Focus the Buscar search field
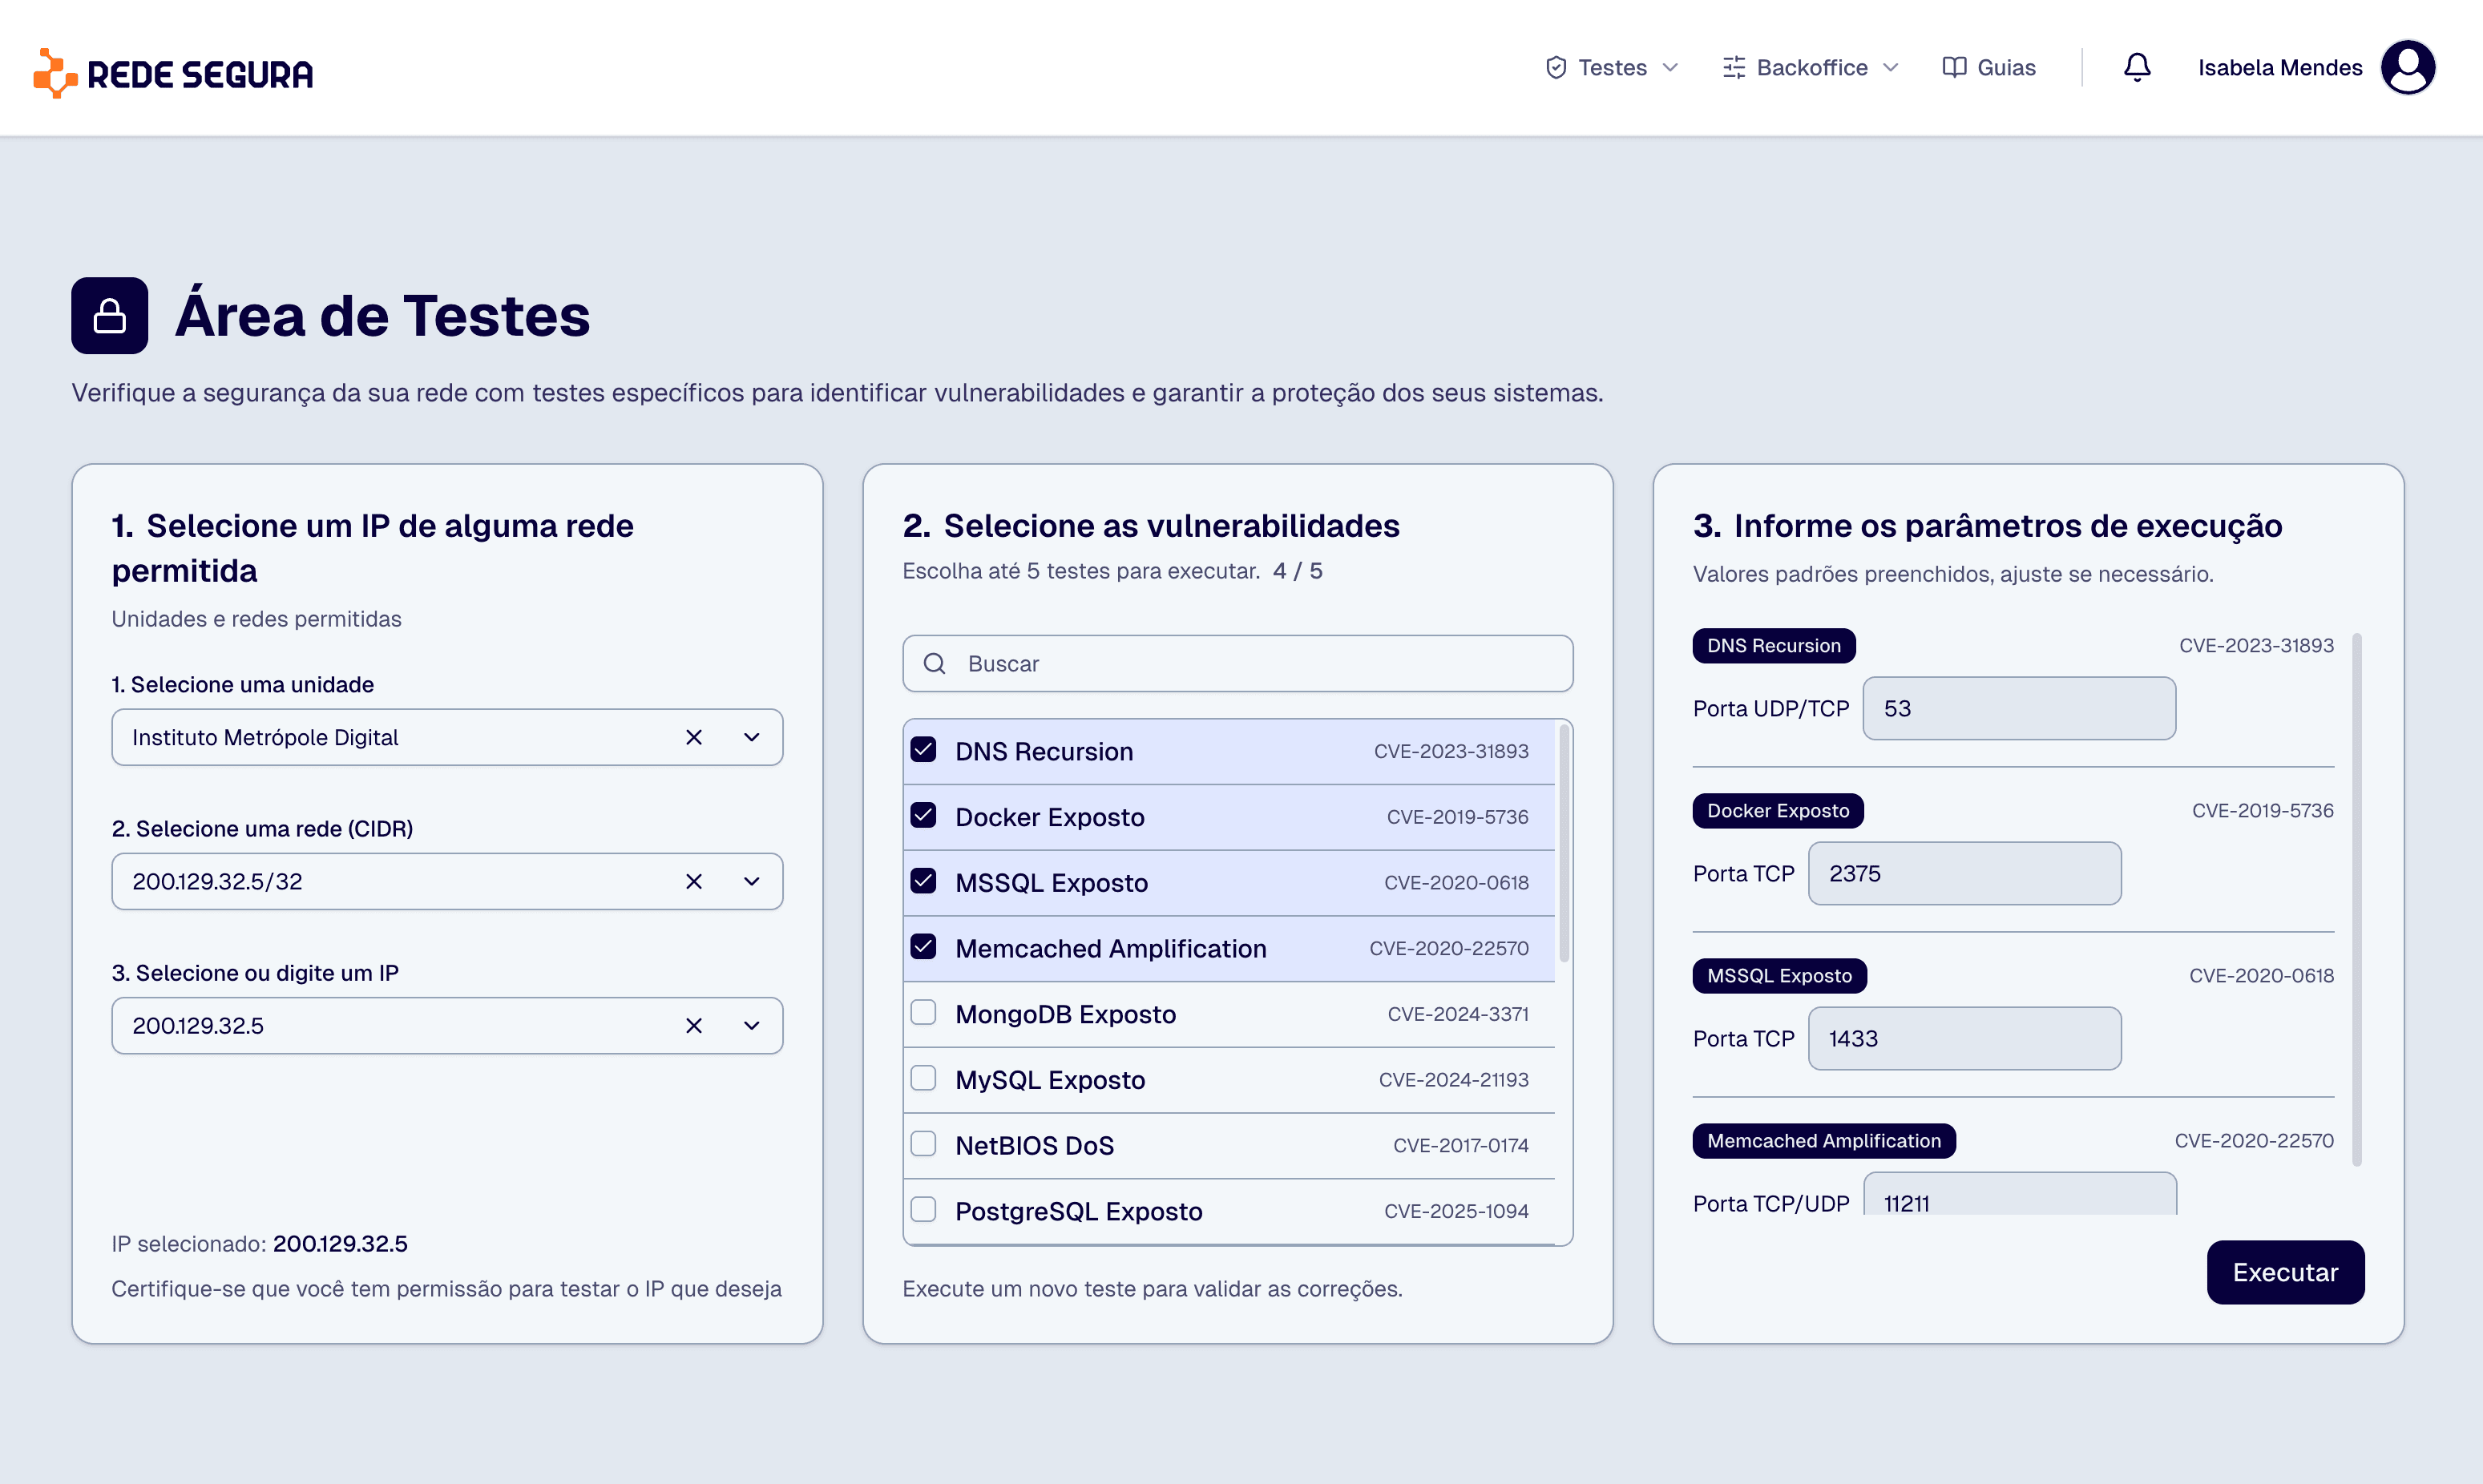This screenshot has height=1484, width=2483. click(1238, 664)
